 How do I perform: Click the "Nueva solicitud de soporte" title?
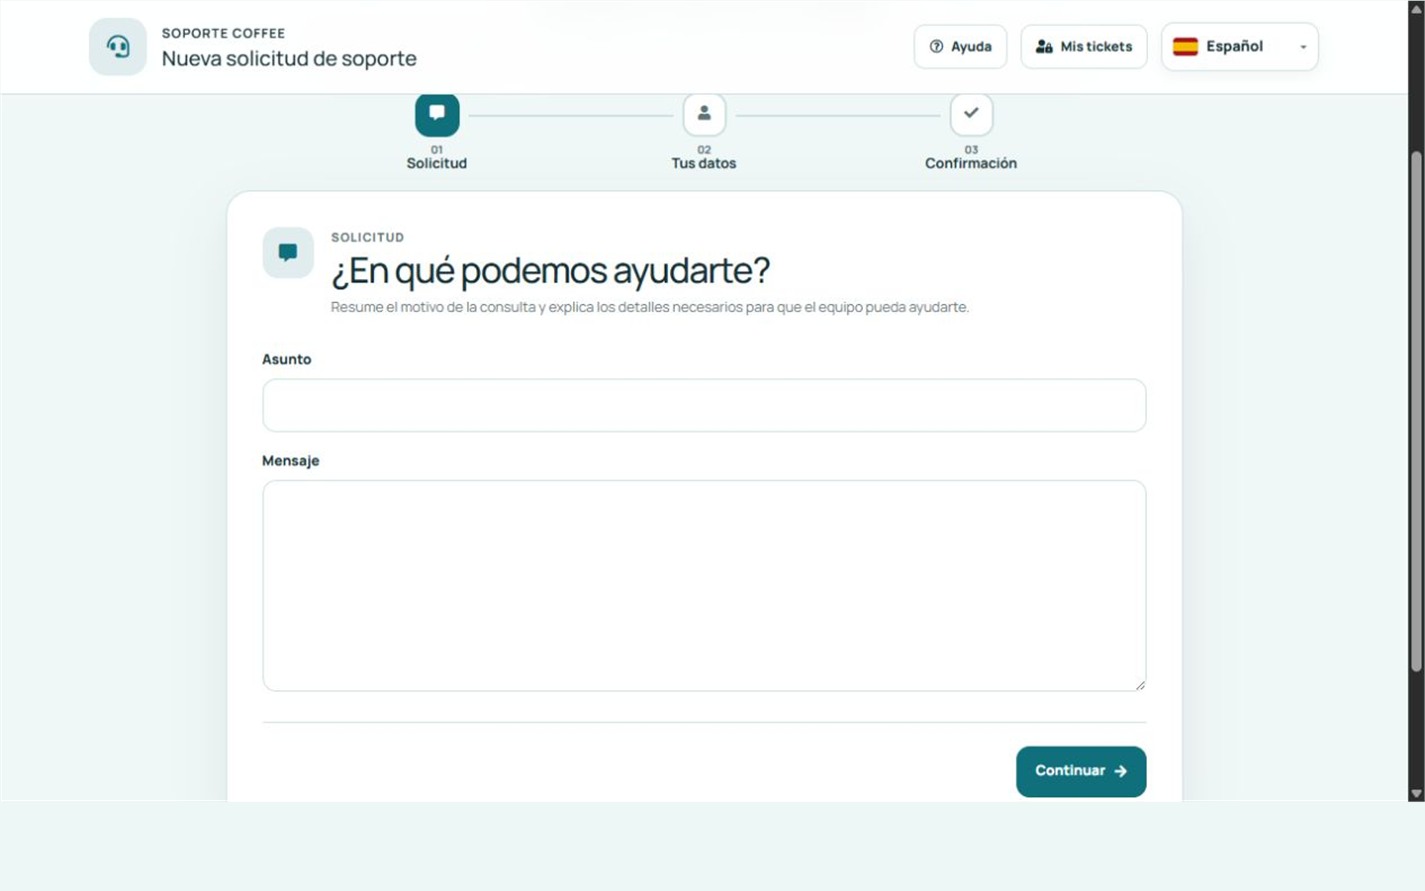point(289,59)
